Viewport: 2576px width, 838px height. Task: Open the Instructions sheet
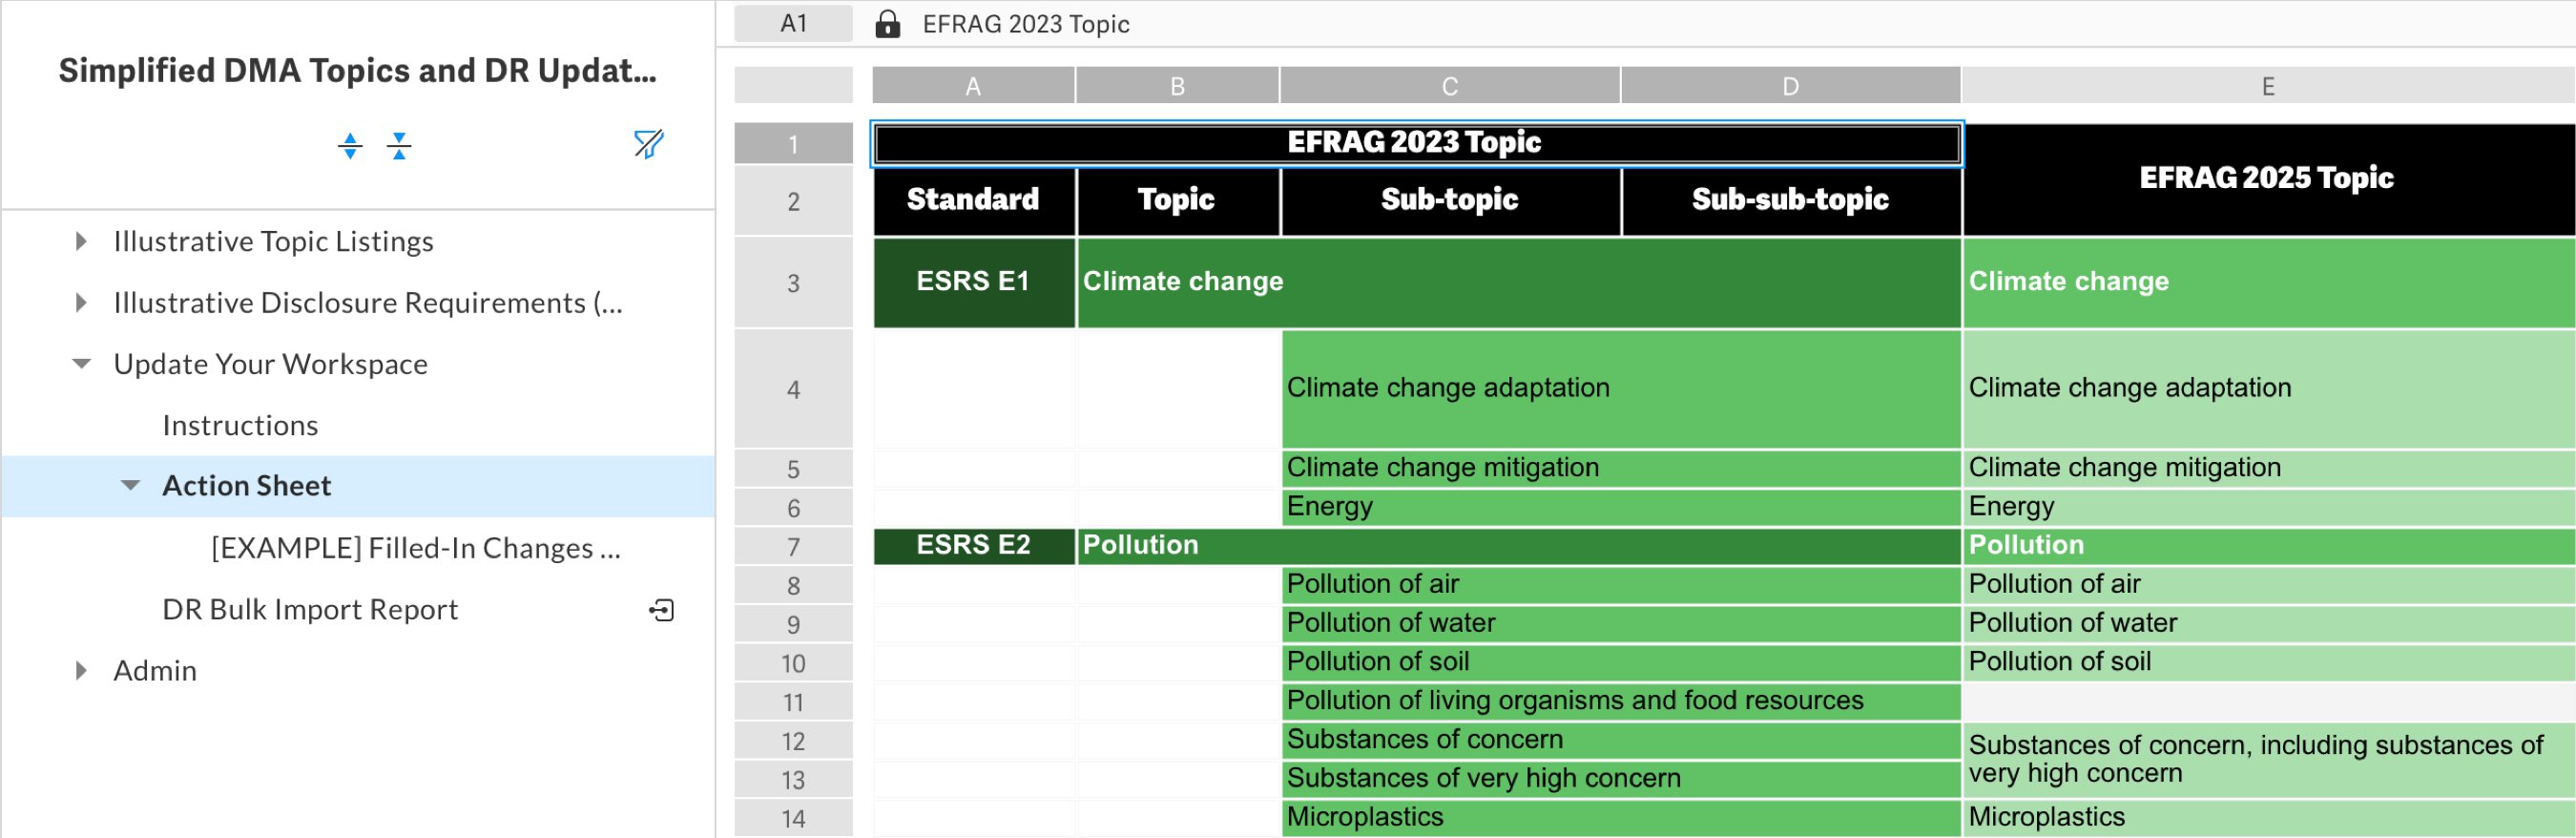click(x=240, y=425)
